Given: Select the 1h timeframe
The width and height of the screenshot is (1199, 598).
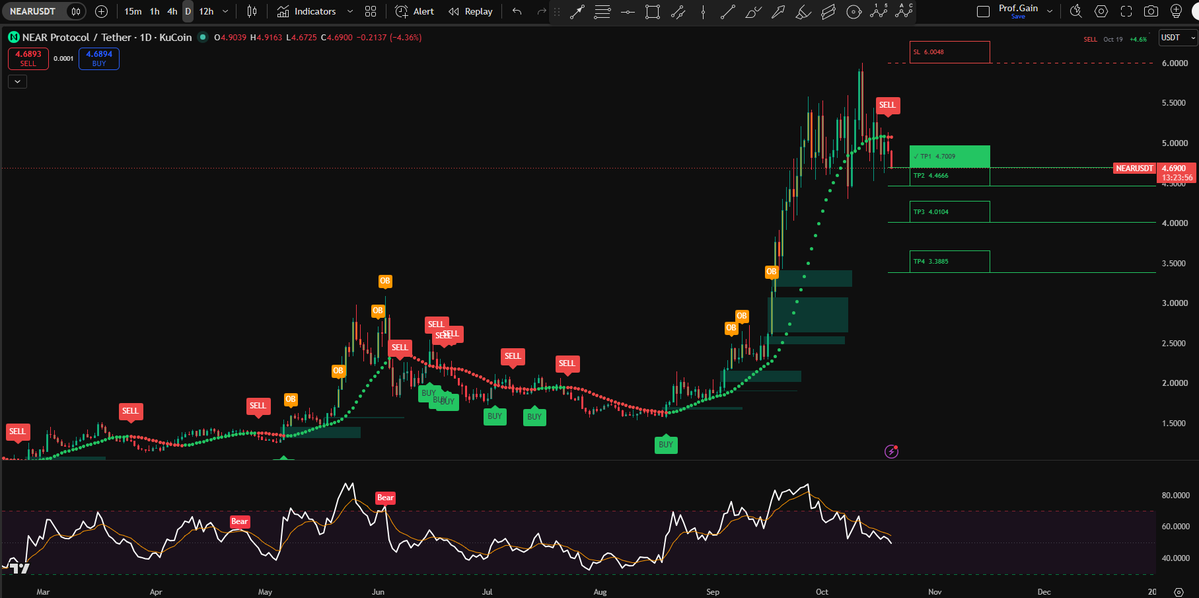Looking at the screenshot, I should 155,11.
